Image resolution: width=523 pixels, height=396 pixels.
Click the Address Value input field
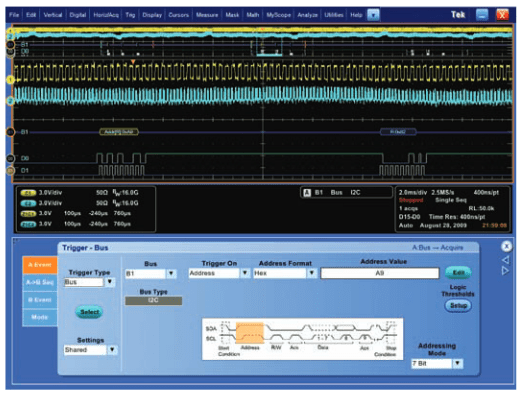380,273
